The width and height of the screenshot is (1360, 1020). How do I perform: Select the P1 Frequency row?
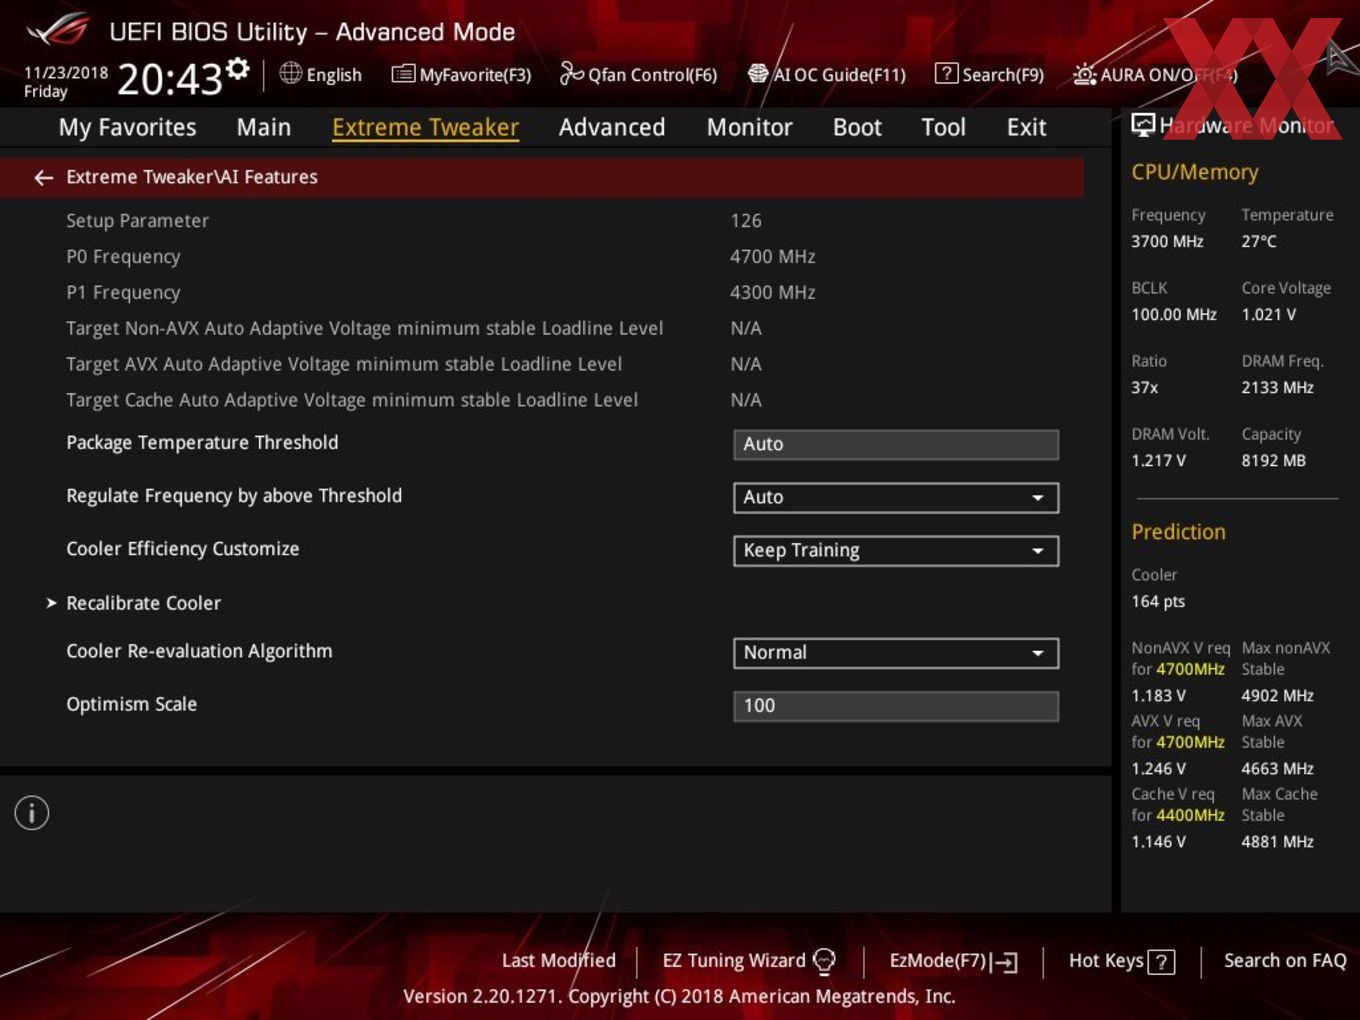pyautogui.click(x=541, y=292)
